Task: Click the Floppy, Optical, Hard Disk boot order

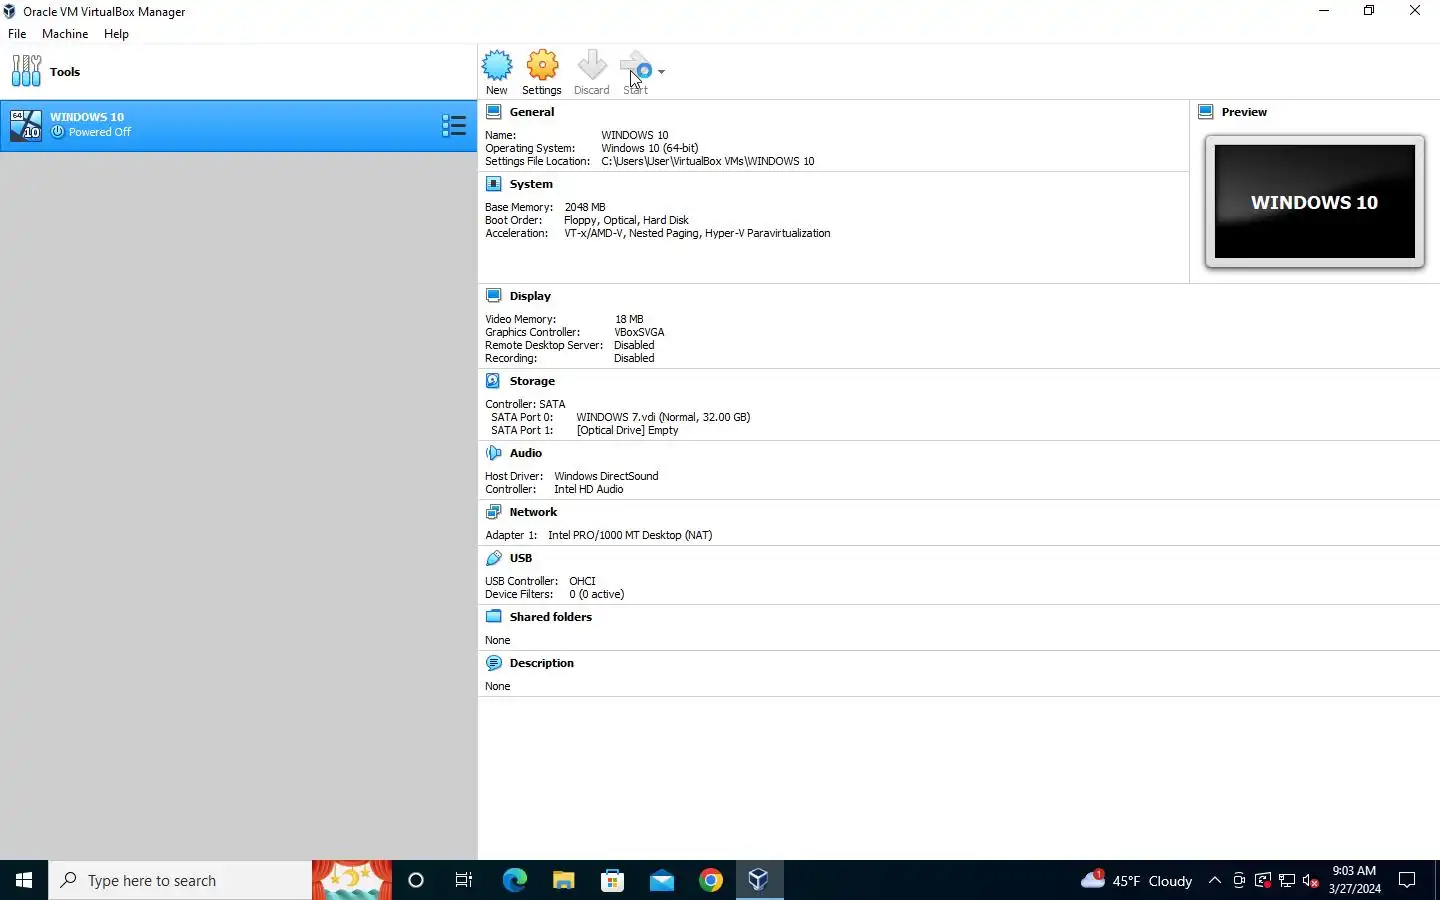Action: 626,220
